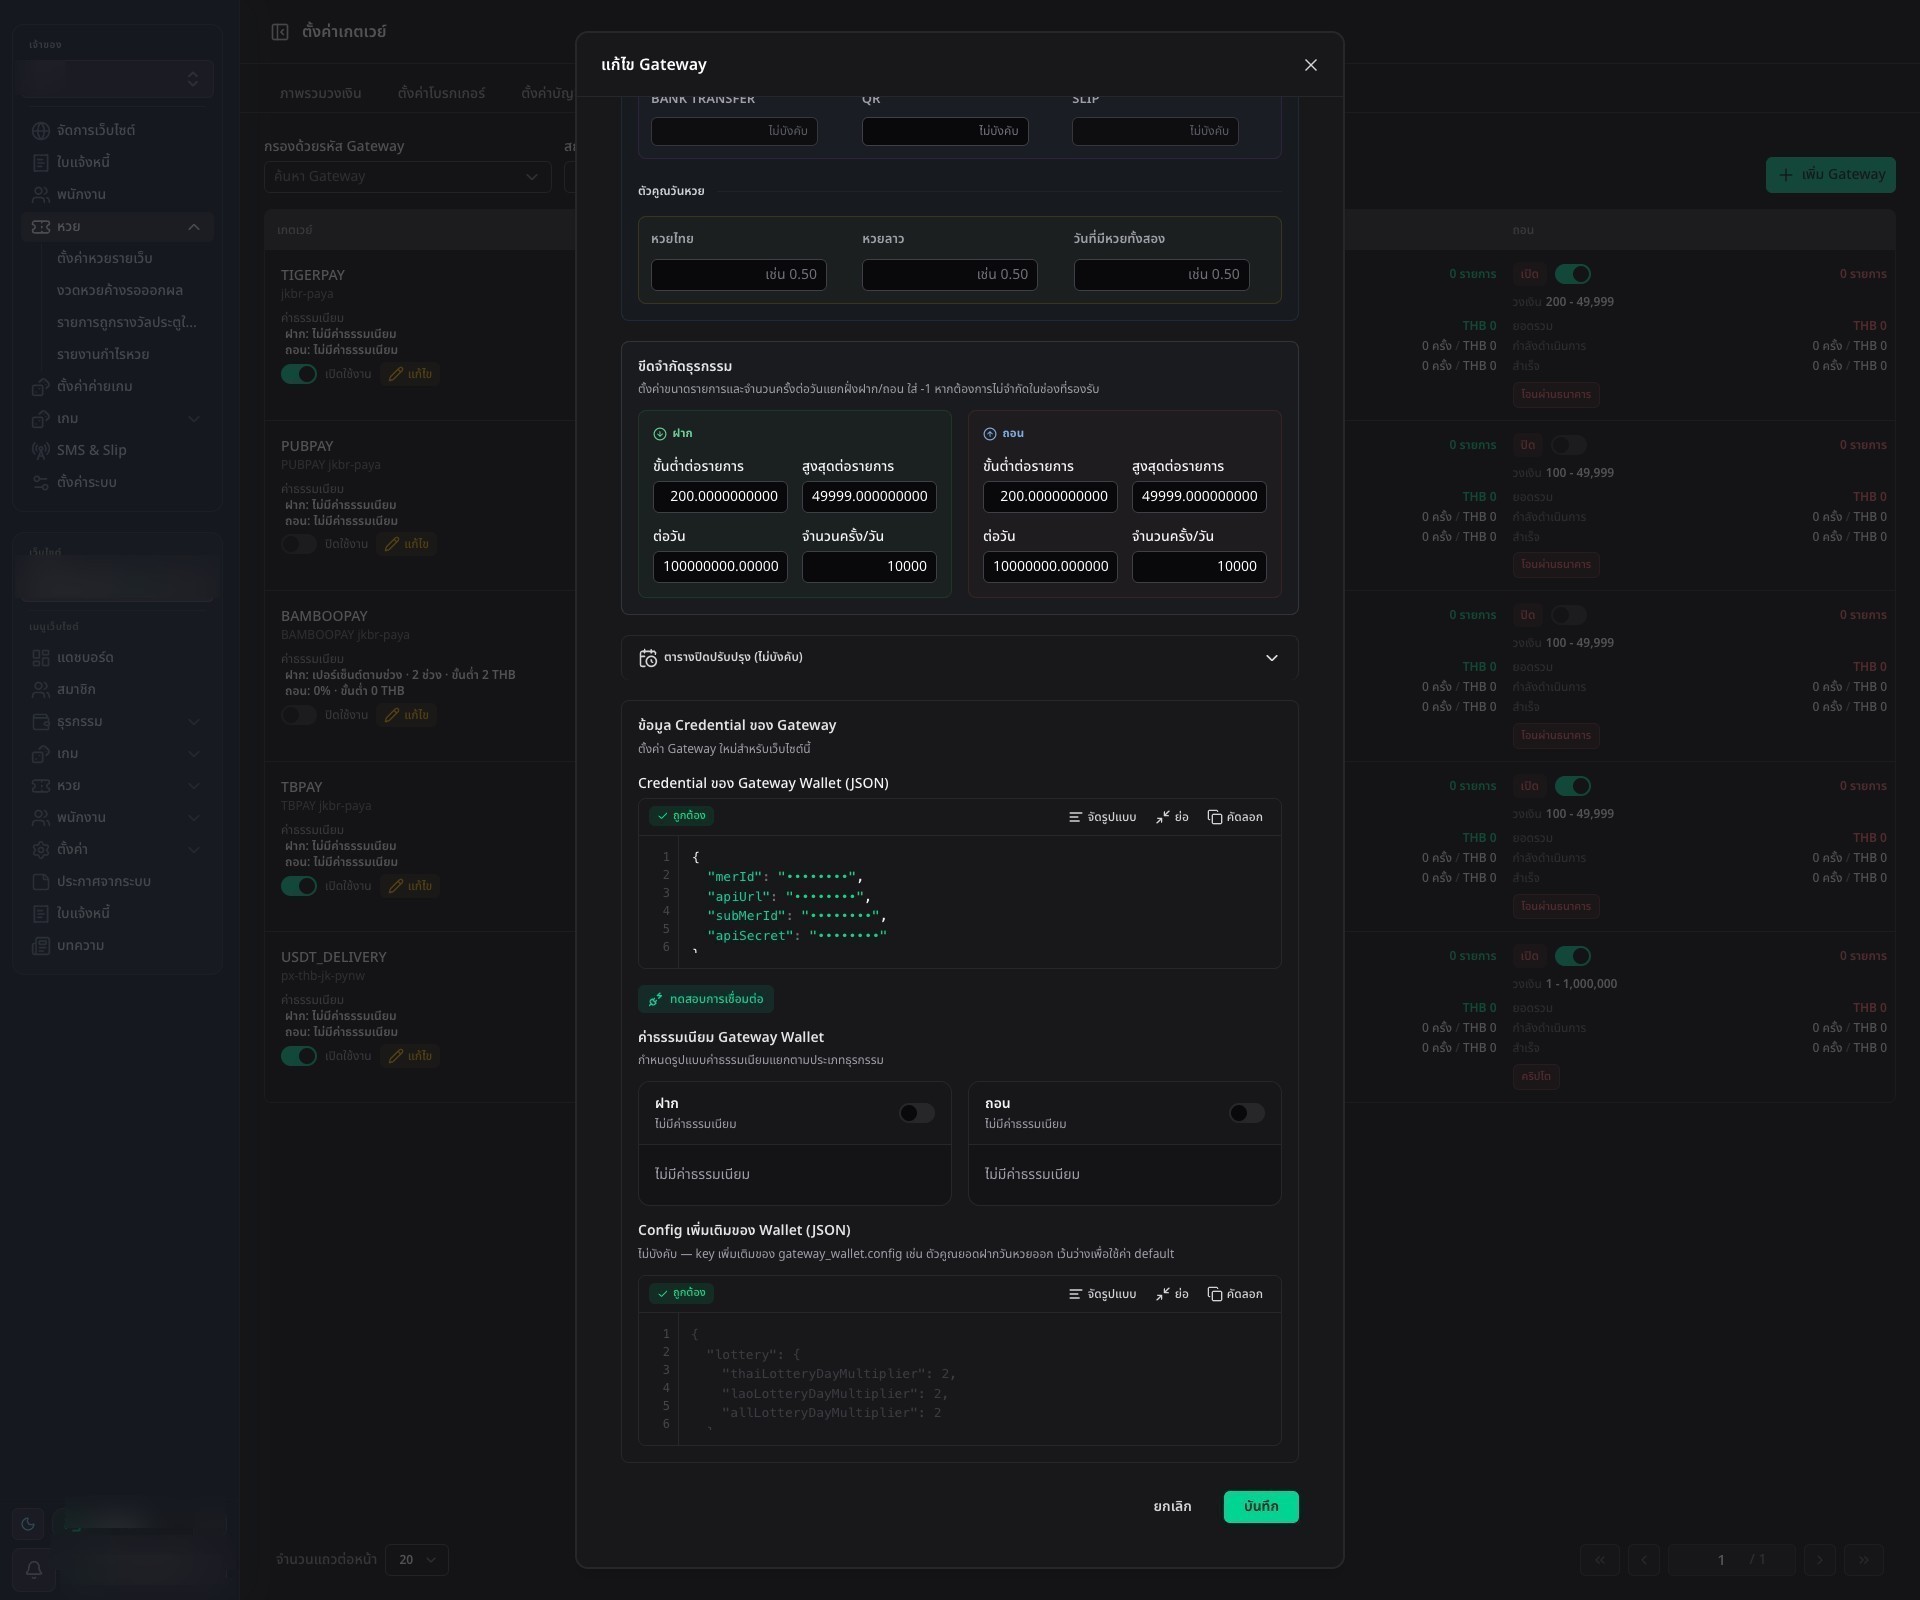Open งวดหวยค้างรอออกผล submenu item
Image resolution: width=1920 pixels, height=1600 pixels.
pyautogui.click(x=120, y=291)
